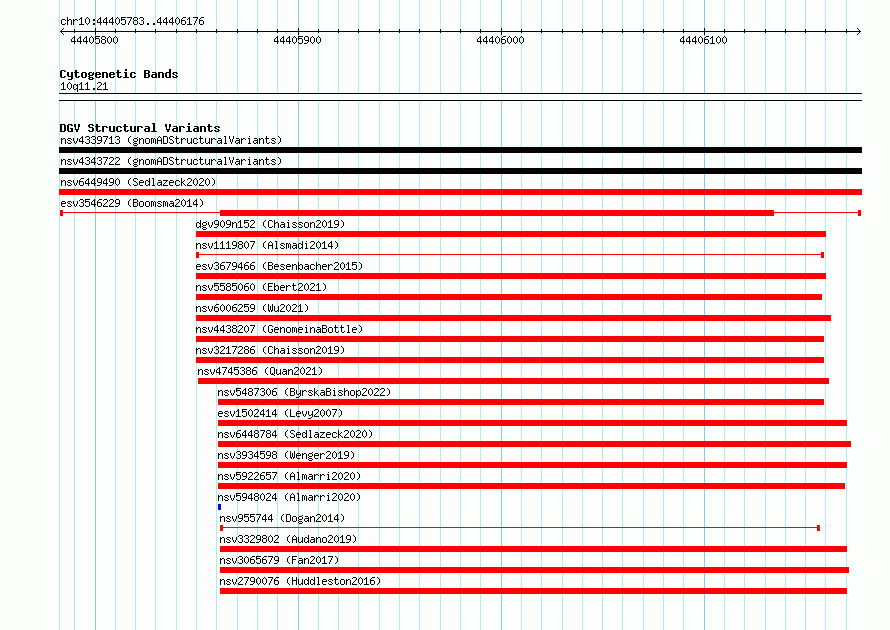Click thick red bar of esv3546229 Boomsma2014

click(497, 213)
